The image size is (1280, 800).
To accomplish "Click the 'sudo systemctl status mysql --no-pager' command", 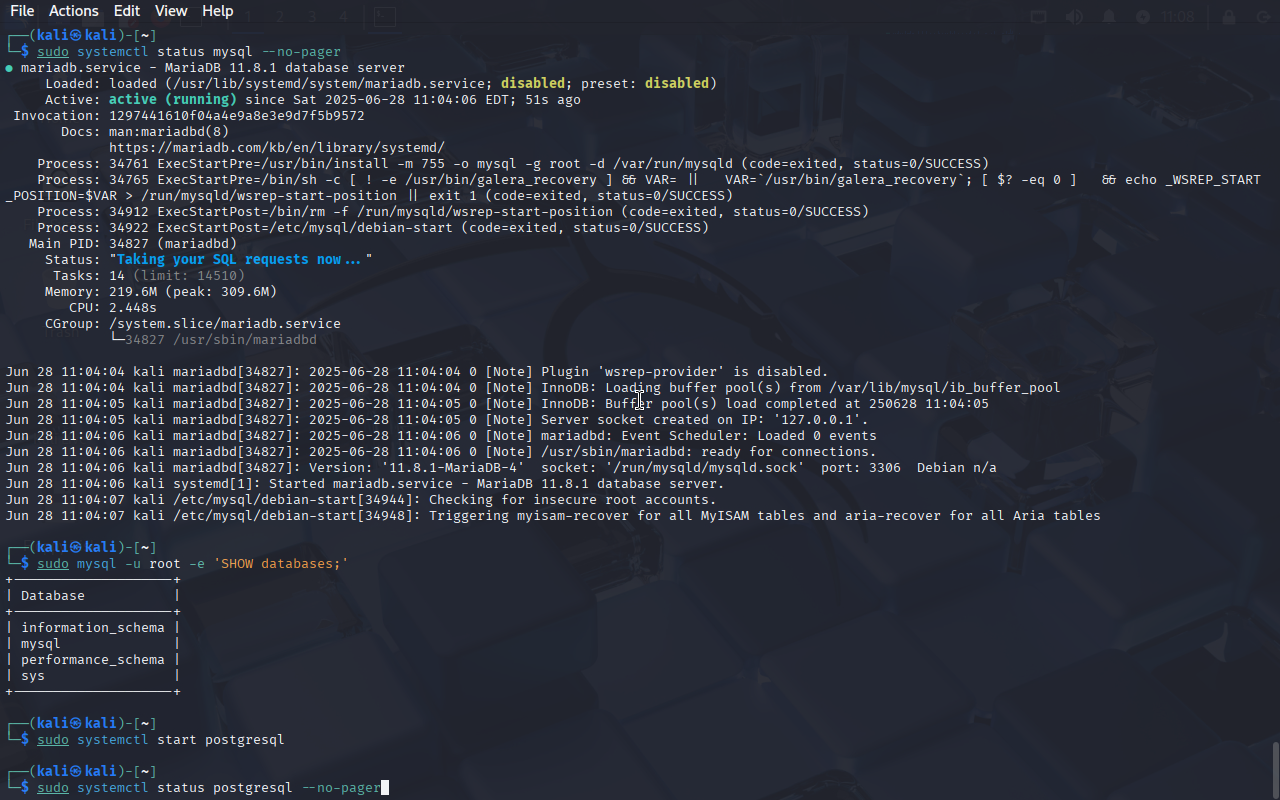I will [189, 51].
